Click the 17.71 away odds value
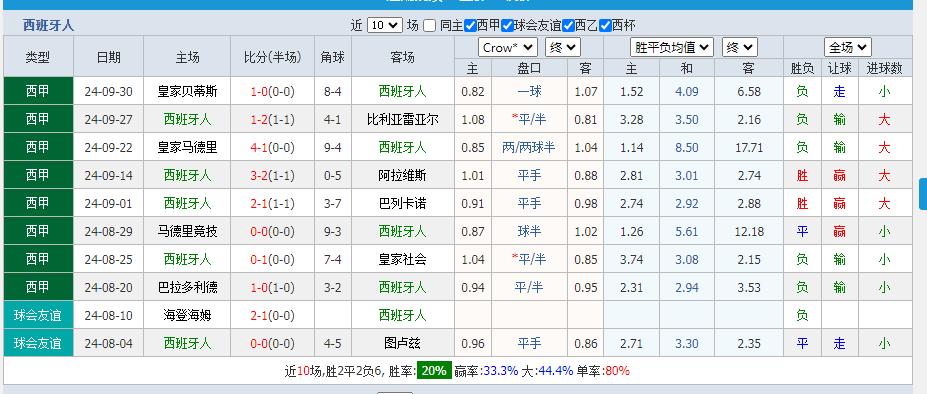Image resolution: width=927 pixels, height=394 pixels. [x=749, y=147]
